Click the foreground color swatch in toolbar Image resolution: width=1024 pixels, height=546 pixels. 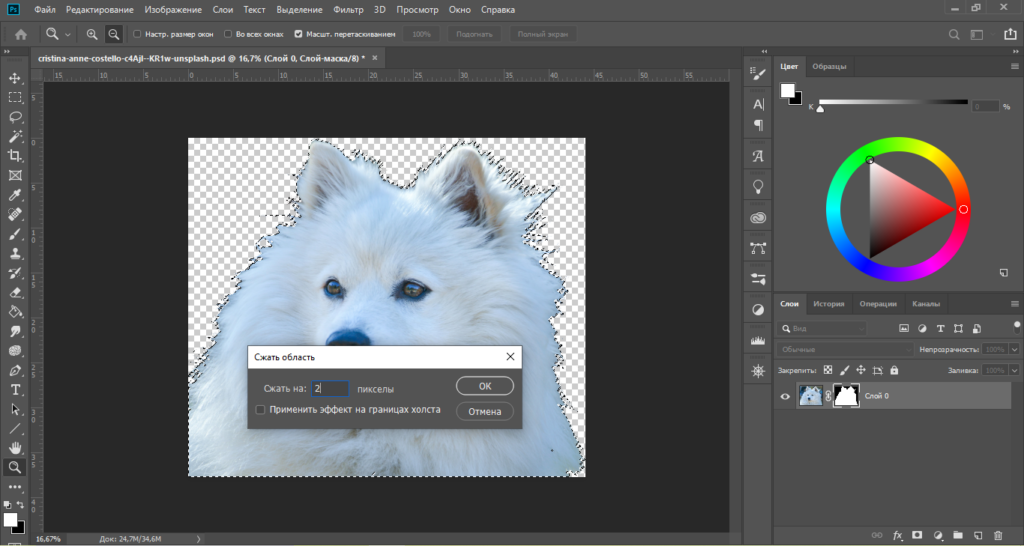pos(10,520)
